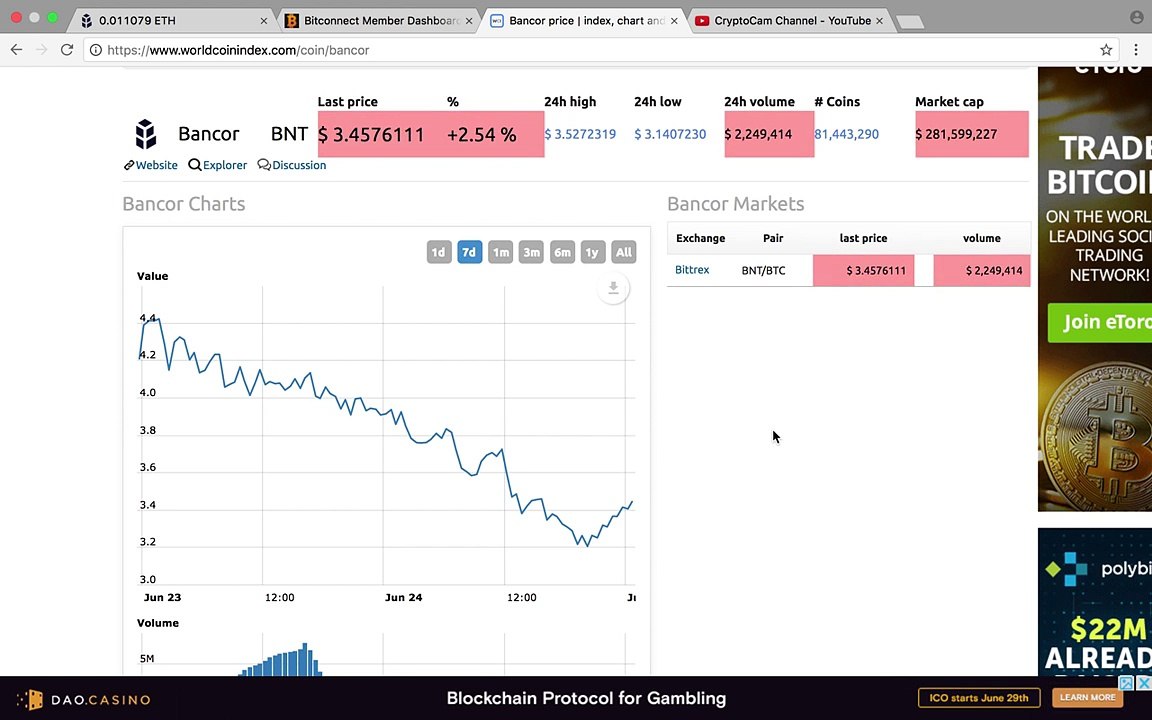Dismiss the DAO.Casino ad with X
The image size is (1152, 720).
point(1144,683)
